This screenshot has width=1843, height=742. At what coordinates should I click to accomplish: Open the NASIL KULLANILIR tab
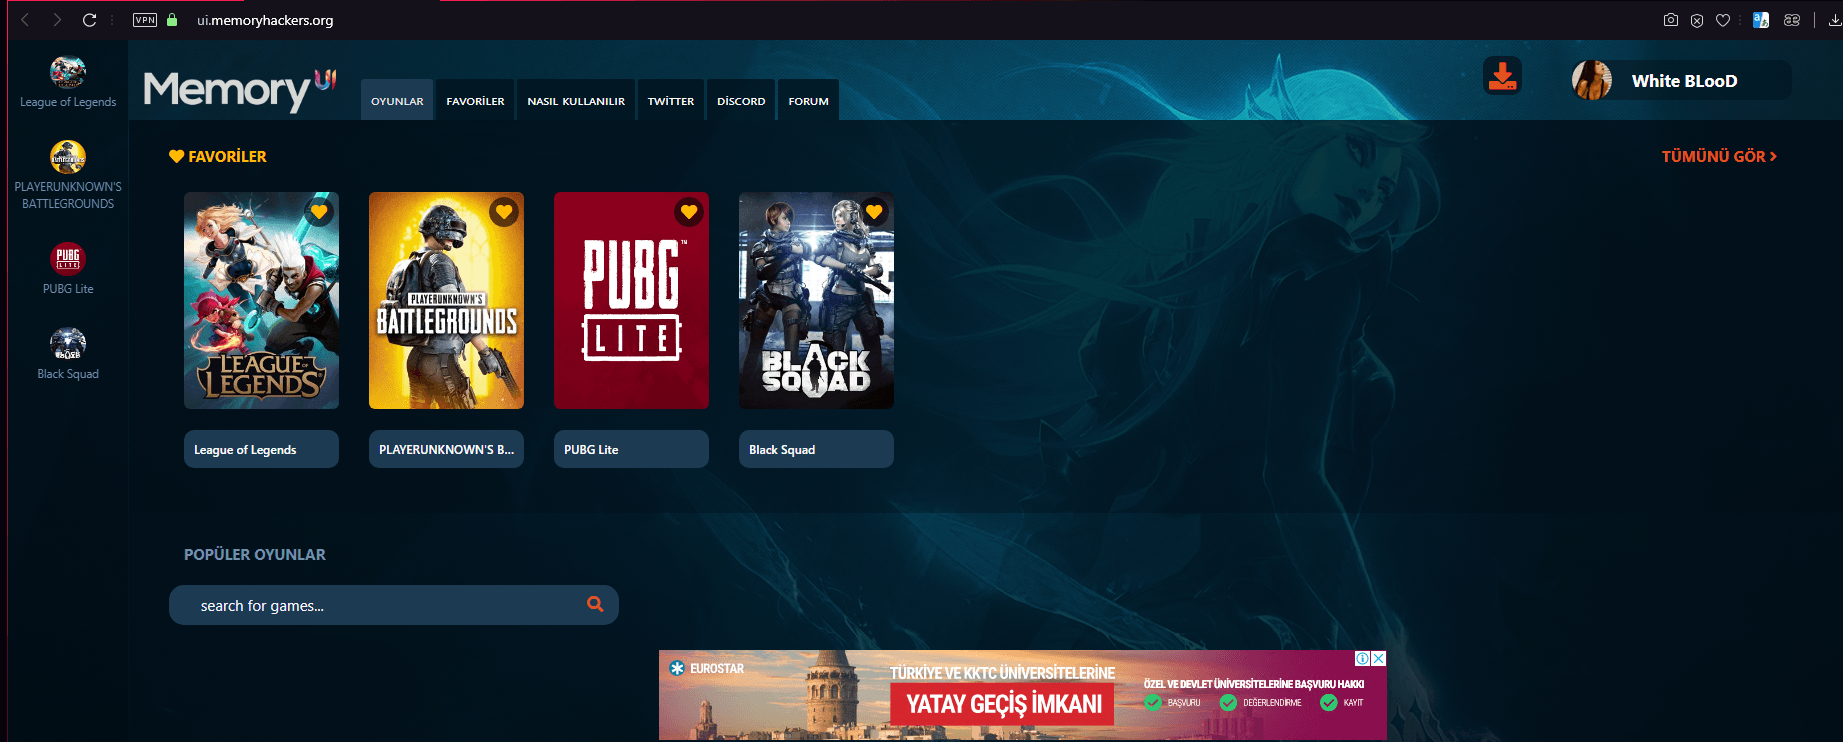(576, 100)
